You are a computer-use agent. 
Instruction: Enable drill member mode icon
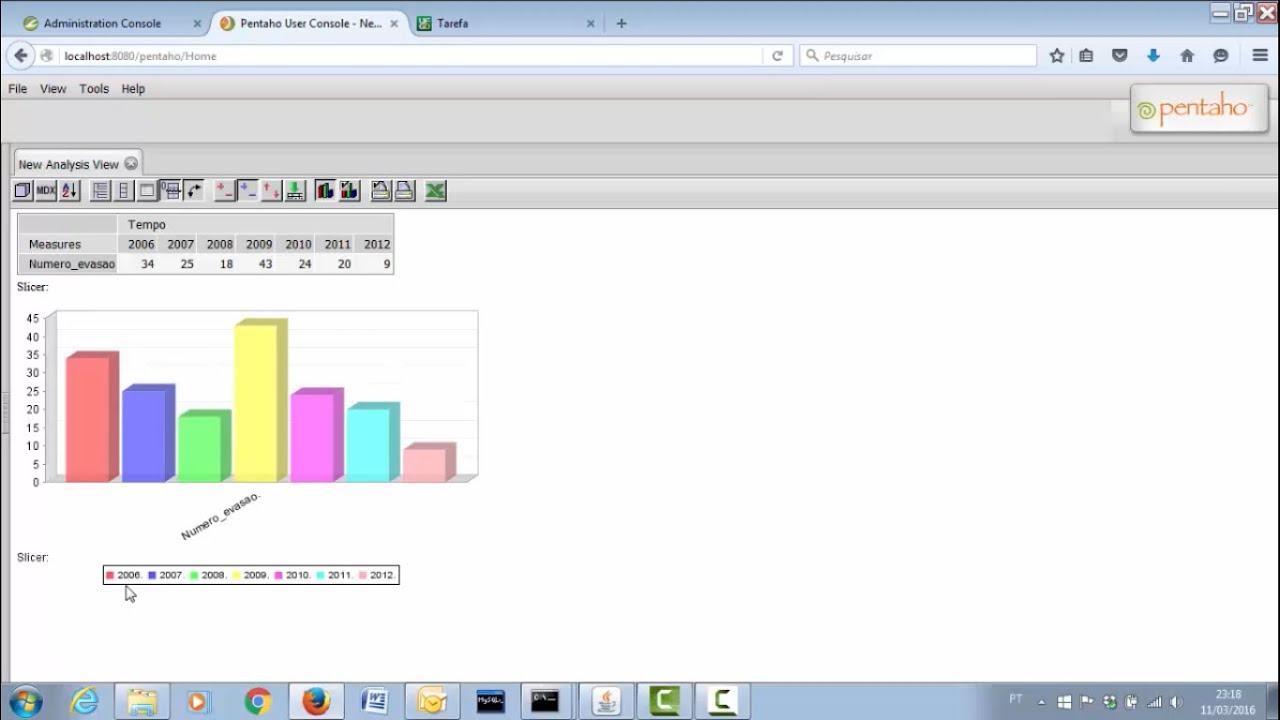tap(225, 190)
